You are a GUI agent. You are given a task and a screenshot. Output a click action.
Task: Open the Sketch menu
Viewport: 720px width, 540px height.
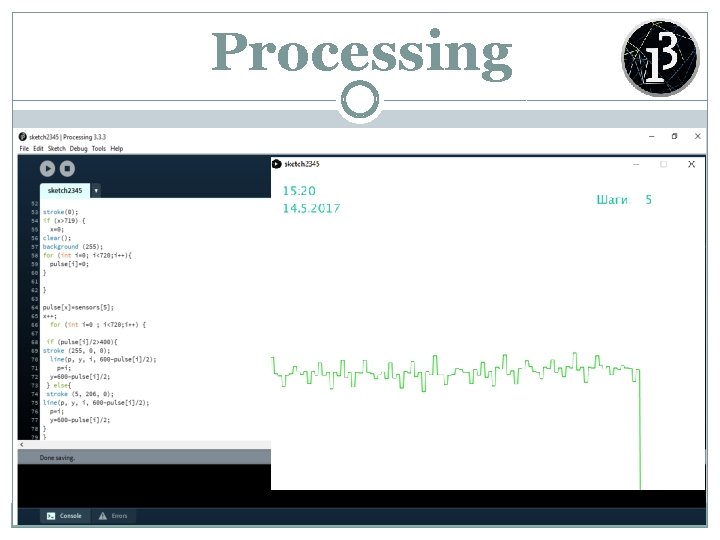point(57,148)
